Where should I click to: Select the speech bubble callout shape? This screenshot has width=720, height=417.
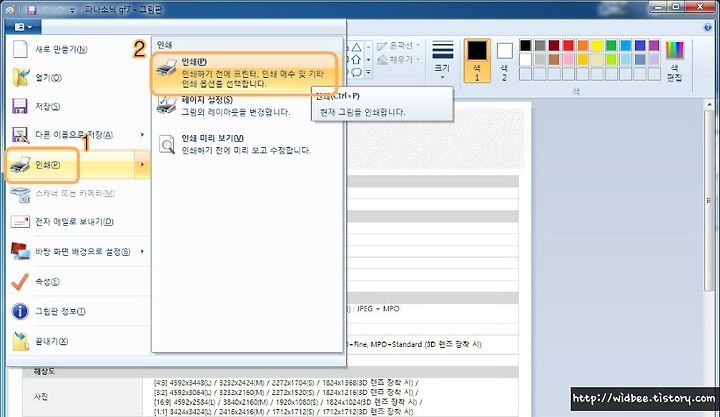pos(356,72)
